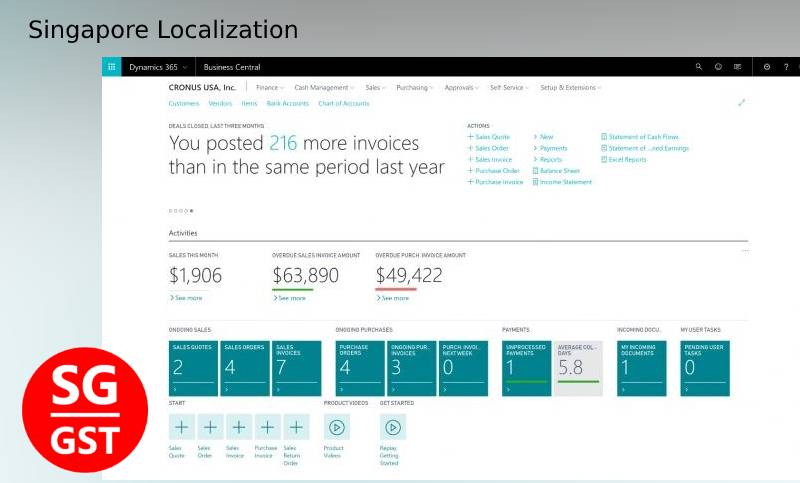Open the Sales Invoices tile
This screenshot has width=800, height=483.
point(296,368)
